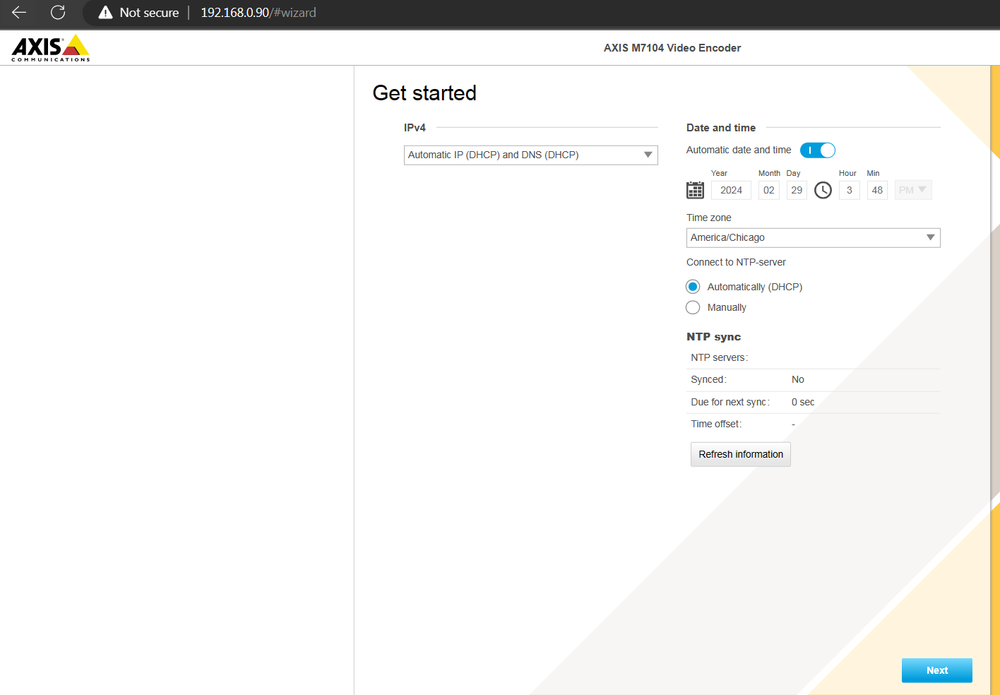Click the Hour input field
The width and height of the screenshot is (1000, 695).
[849, 190]
